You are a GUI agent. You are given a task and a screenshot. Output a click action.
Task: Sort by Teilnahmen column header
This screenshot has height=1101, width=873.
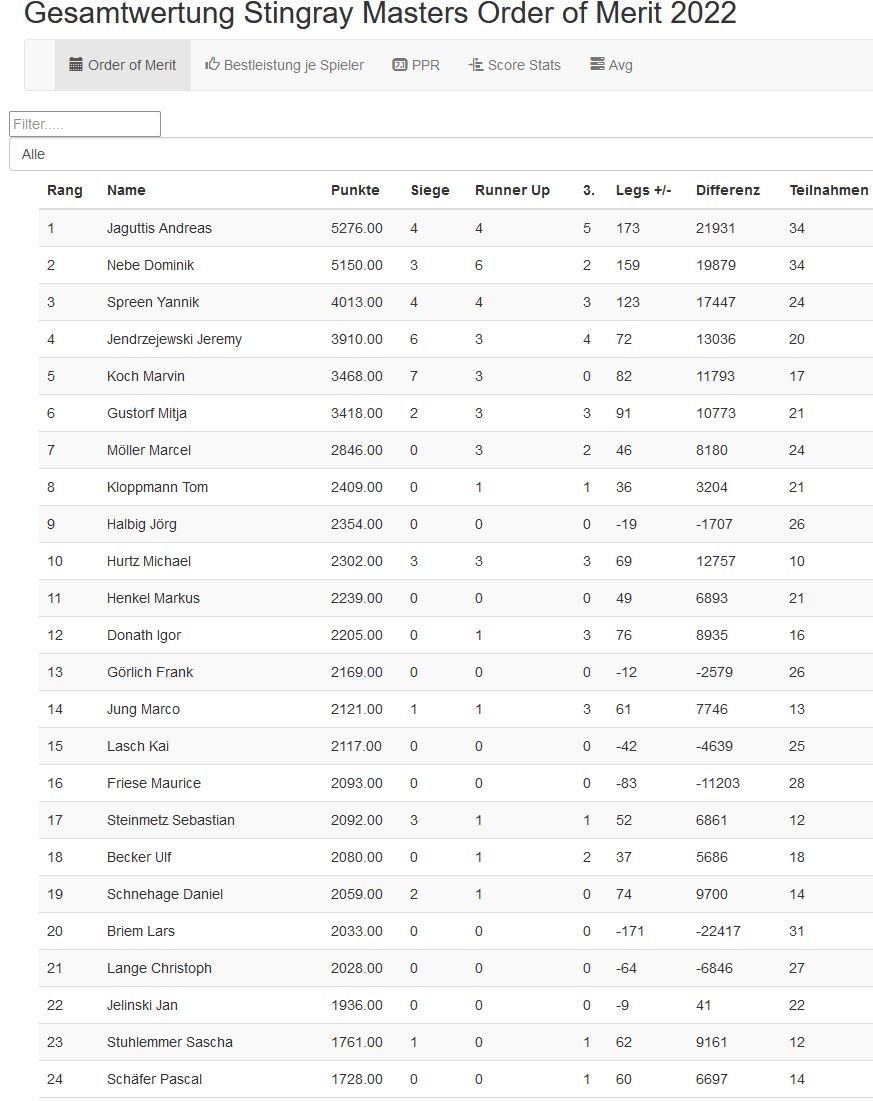click(x=829, y=190)
